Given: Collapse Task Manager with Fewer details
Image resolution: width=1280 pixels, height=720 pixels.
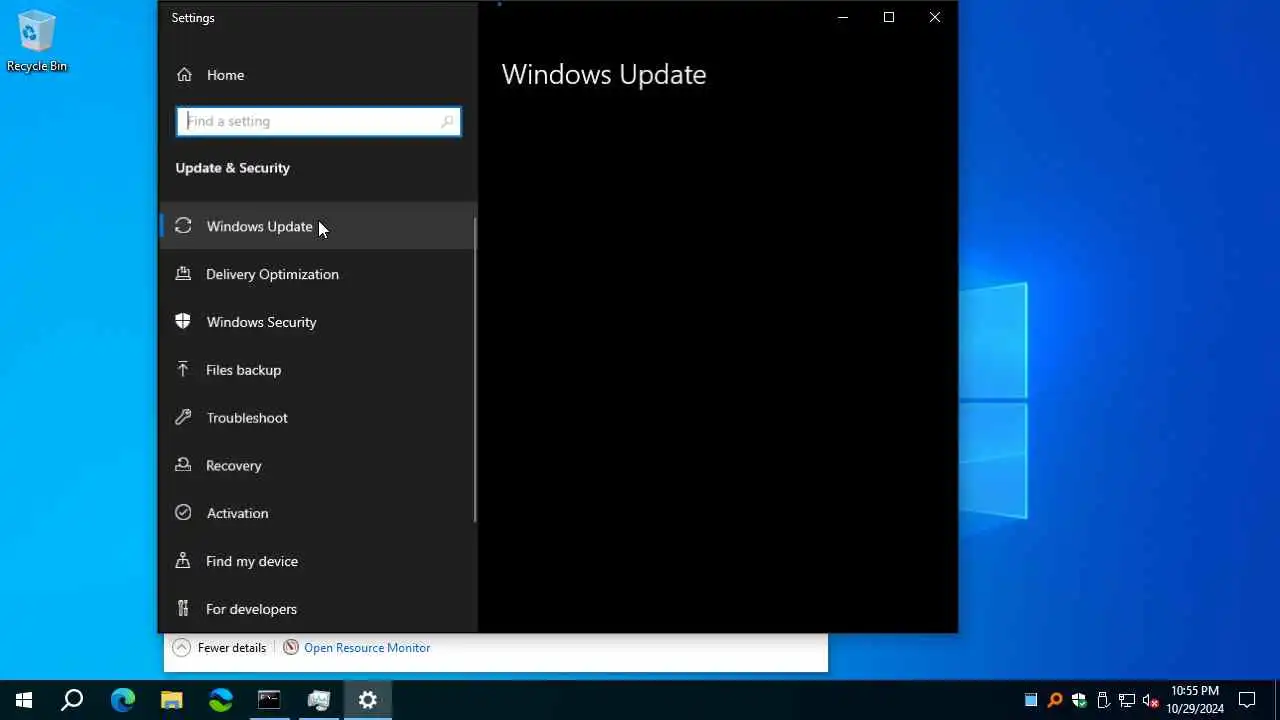Looking at the screenshot, I should (220, 648).
